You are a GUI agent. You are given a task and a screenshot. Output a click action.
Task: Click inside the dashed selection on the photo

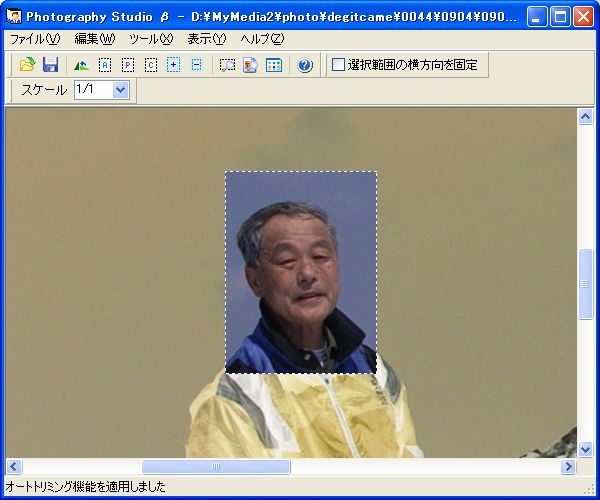point(300,270)
